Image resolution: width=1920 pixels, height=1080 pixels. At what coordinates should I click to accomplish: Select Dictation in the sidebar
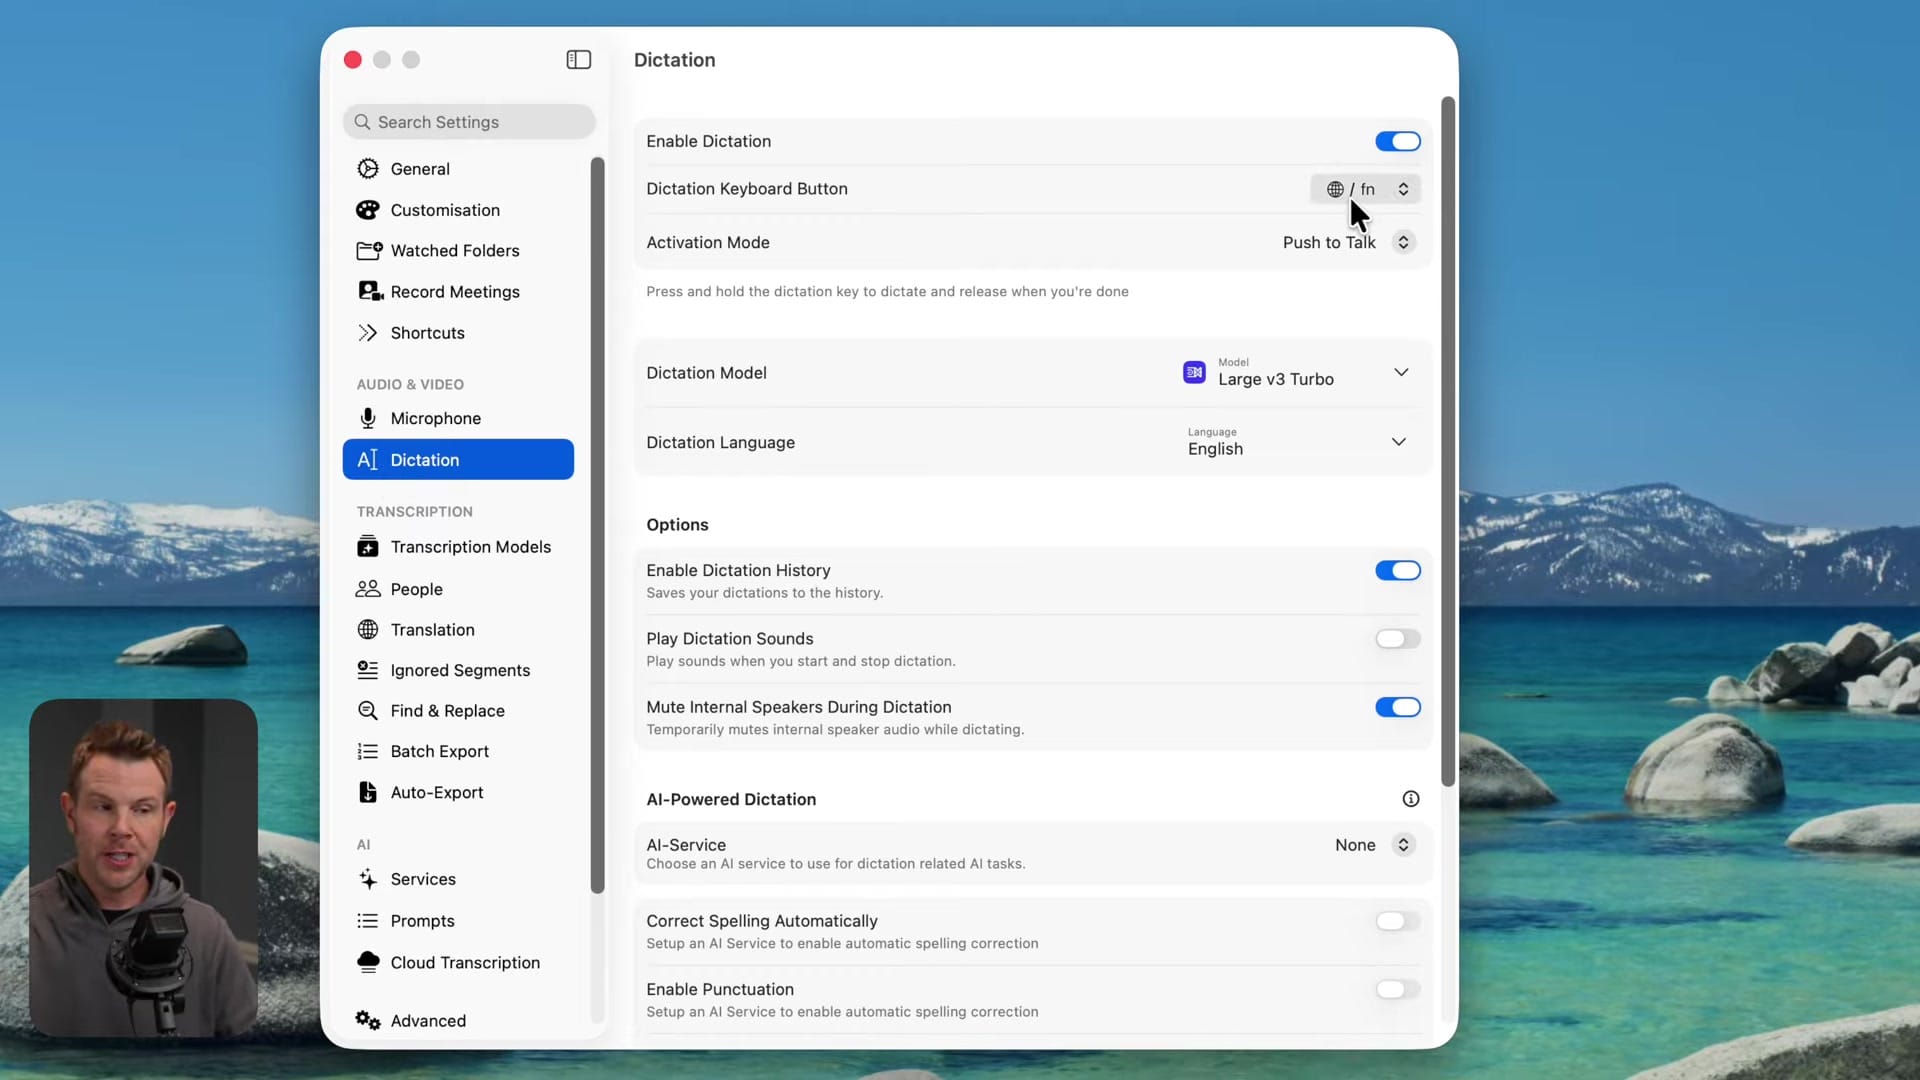pos(458,460)
